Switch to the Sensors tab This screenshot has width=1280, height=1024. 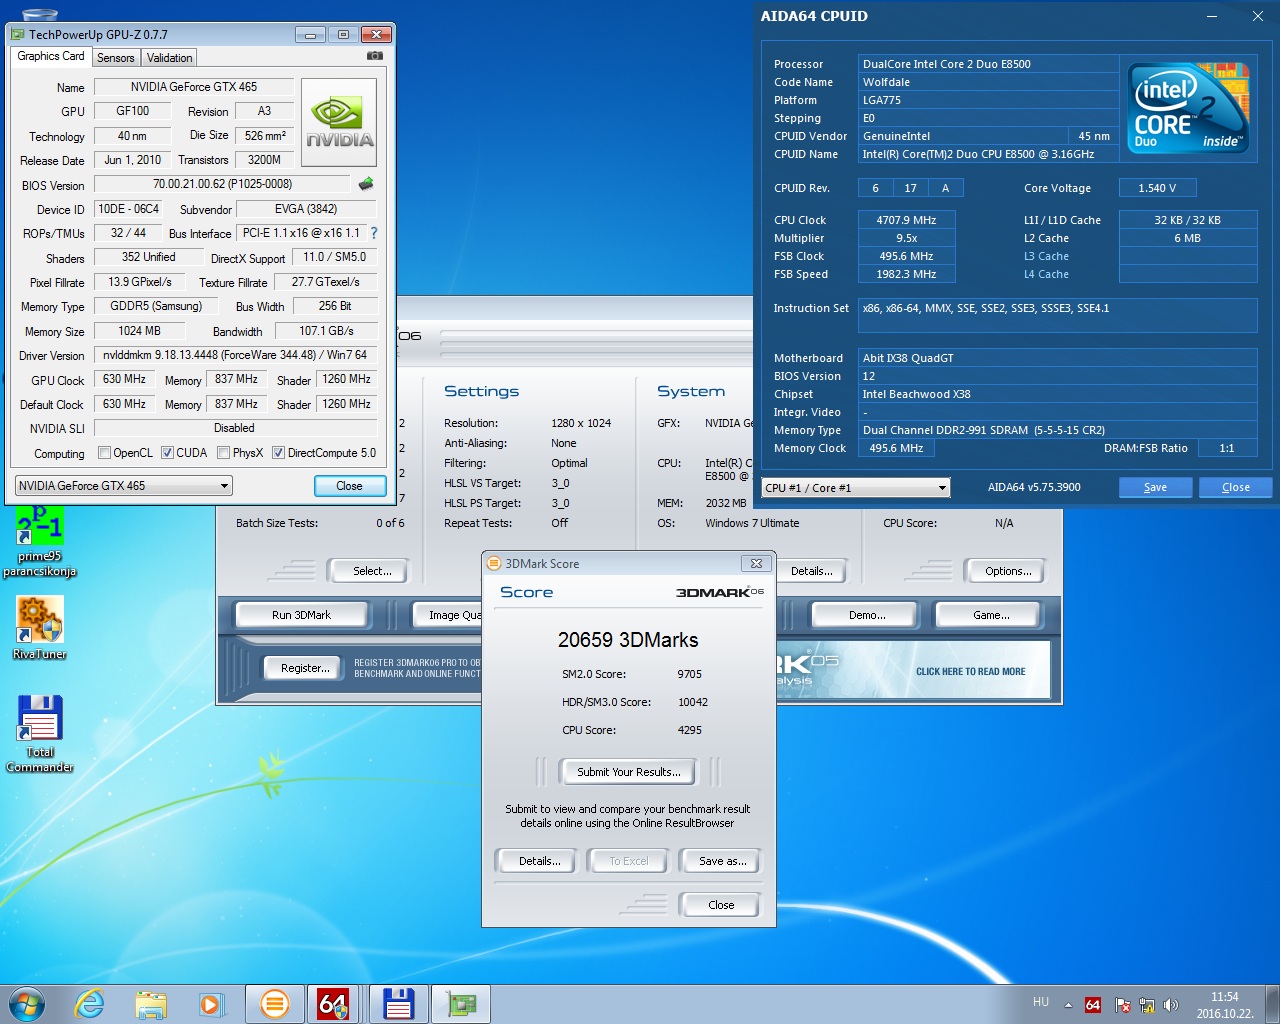coord(115,58)
